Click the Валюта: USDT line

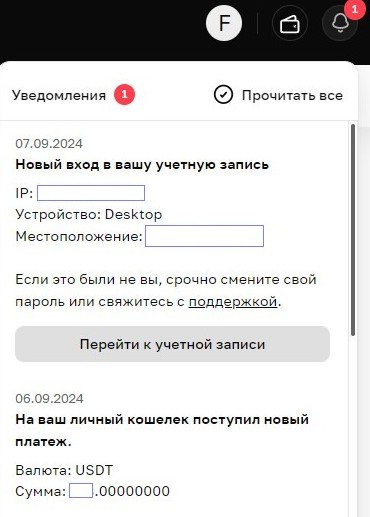click(x=64, y=470)
